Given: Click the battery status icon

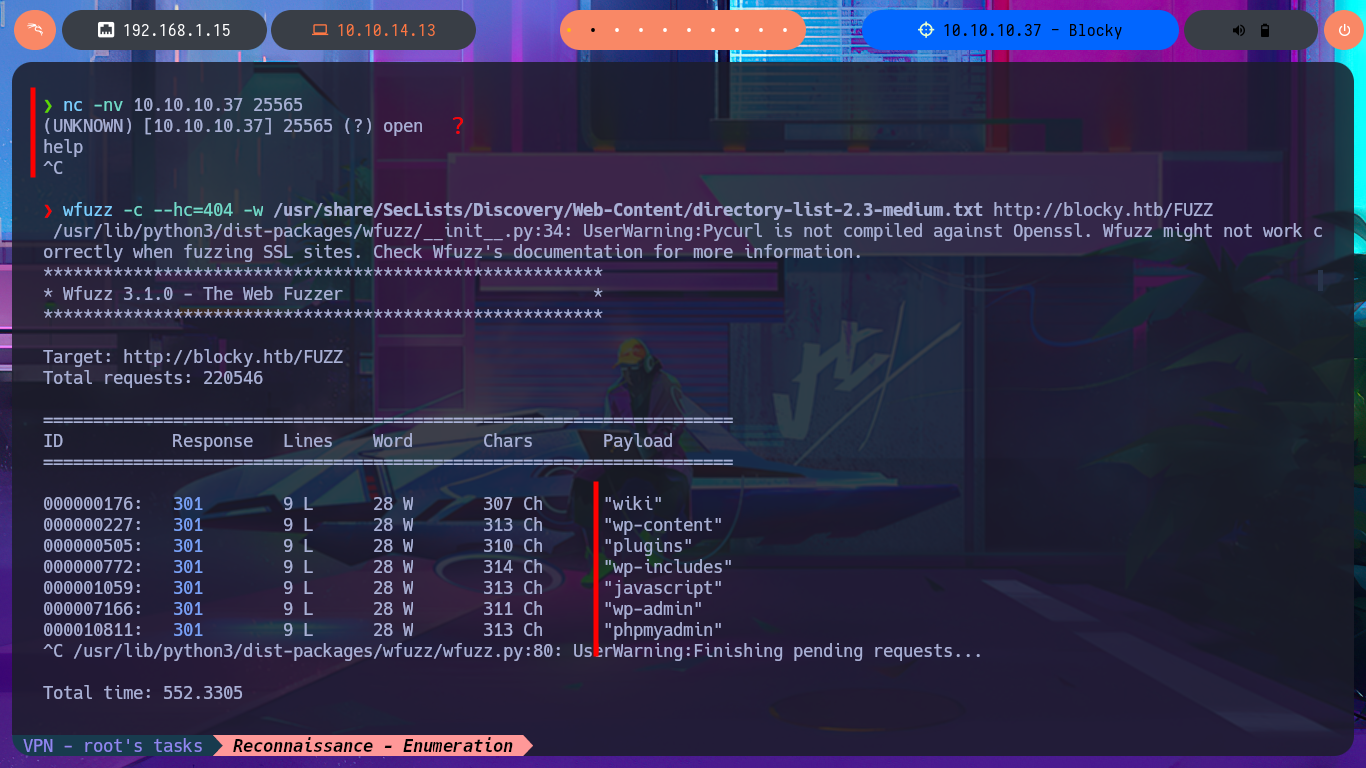Looking at the screenshot, I should click(1265, 30).
